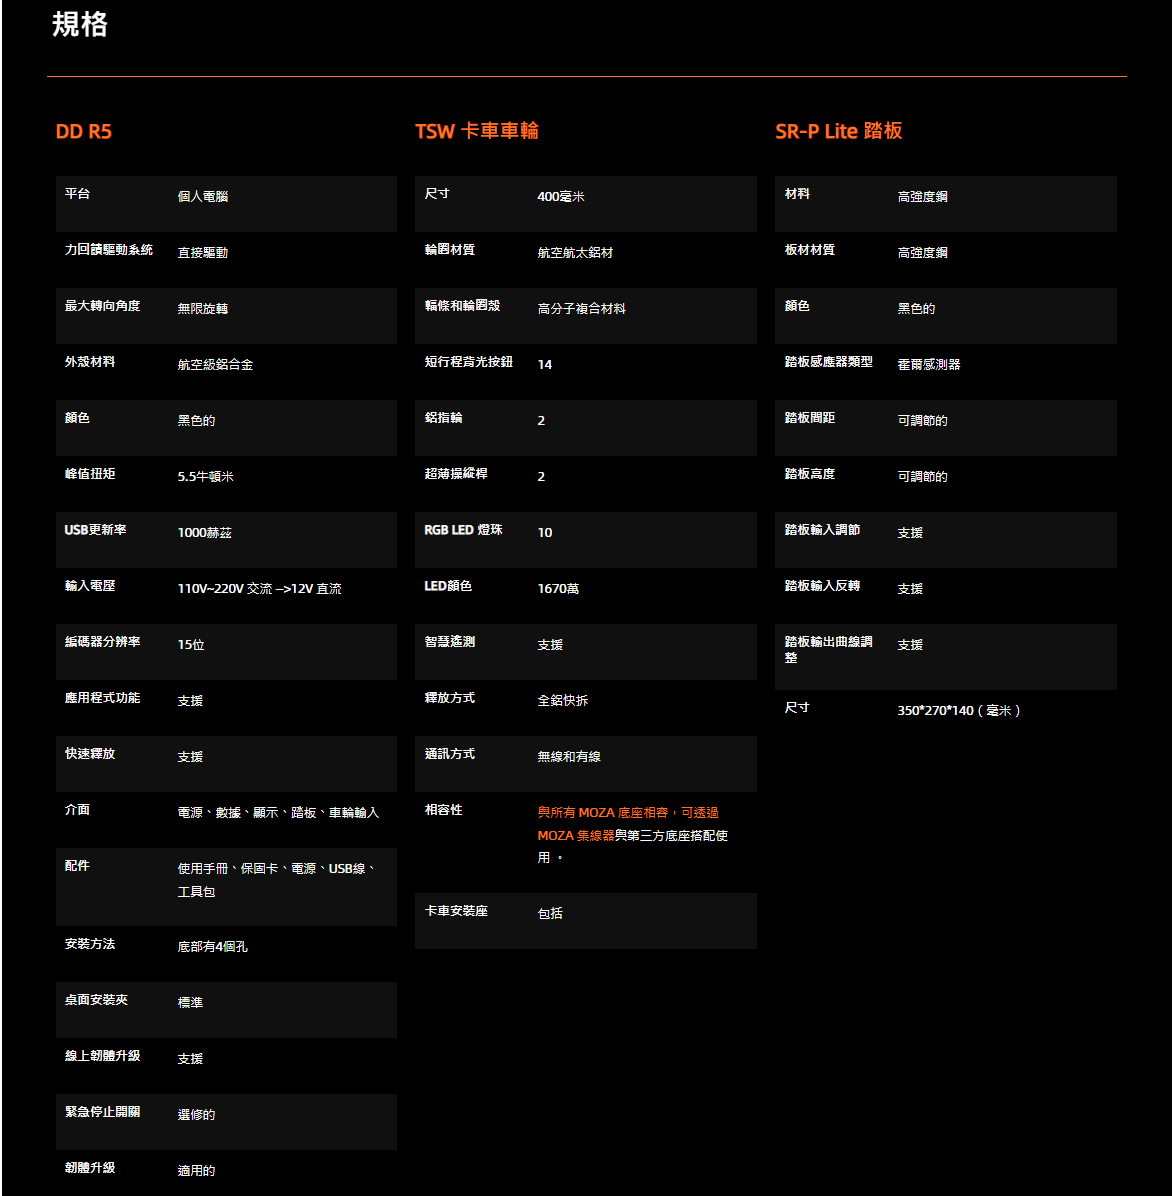Select the 電源、數據、顯示 interface value

coord(278,812)
